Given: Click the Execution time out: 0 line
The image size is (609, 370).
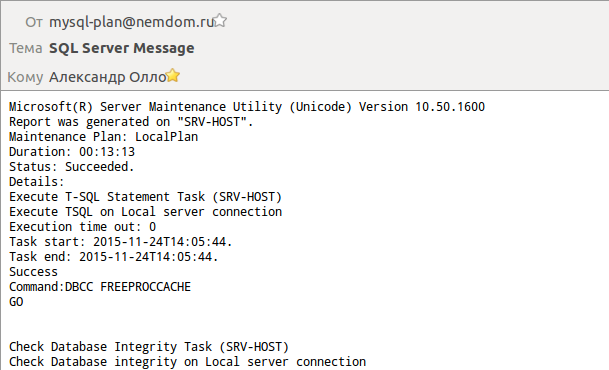Looking at the screenshot, I should click(x=83, y=227).
